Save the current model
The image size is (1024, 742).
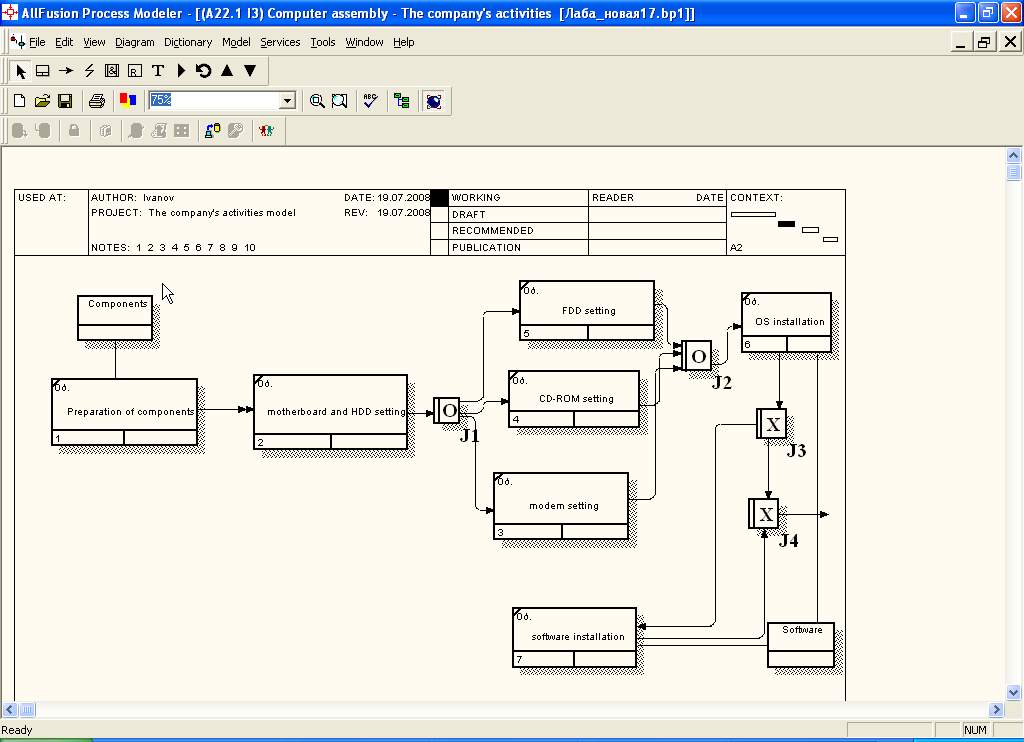coord(65,101)
